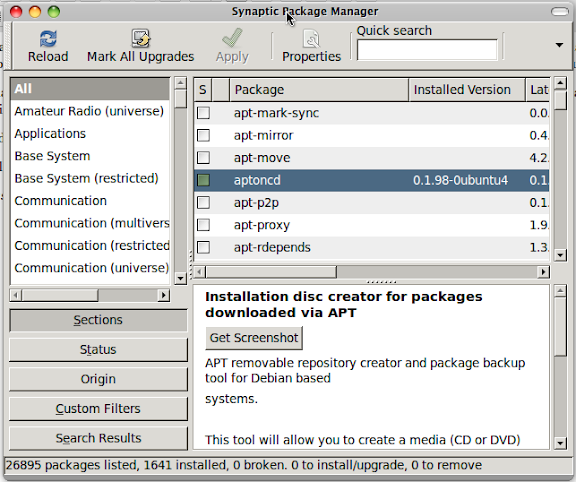Select the apt-p2p package name

click(256, 202)
